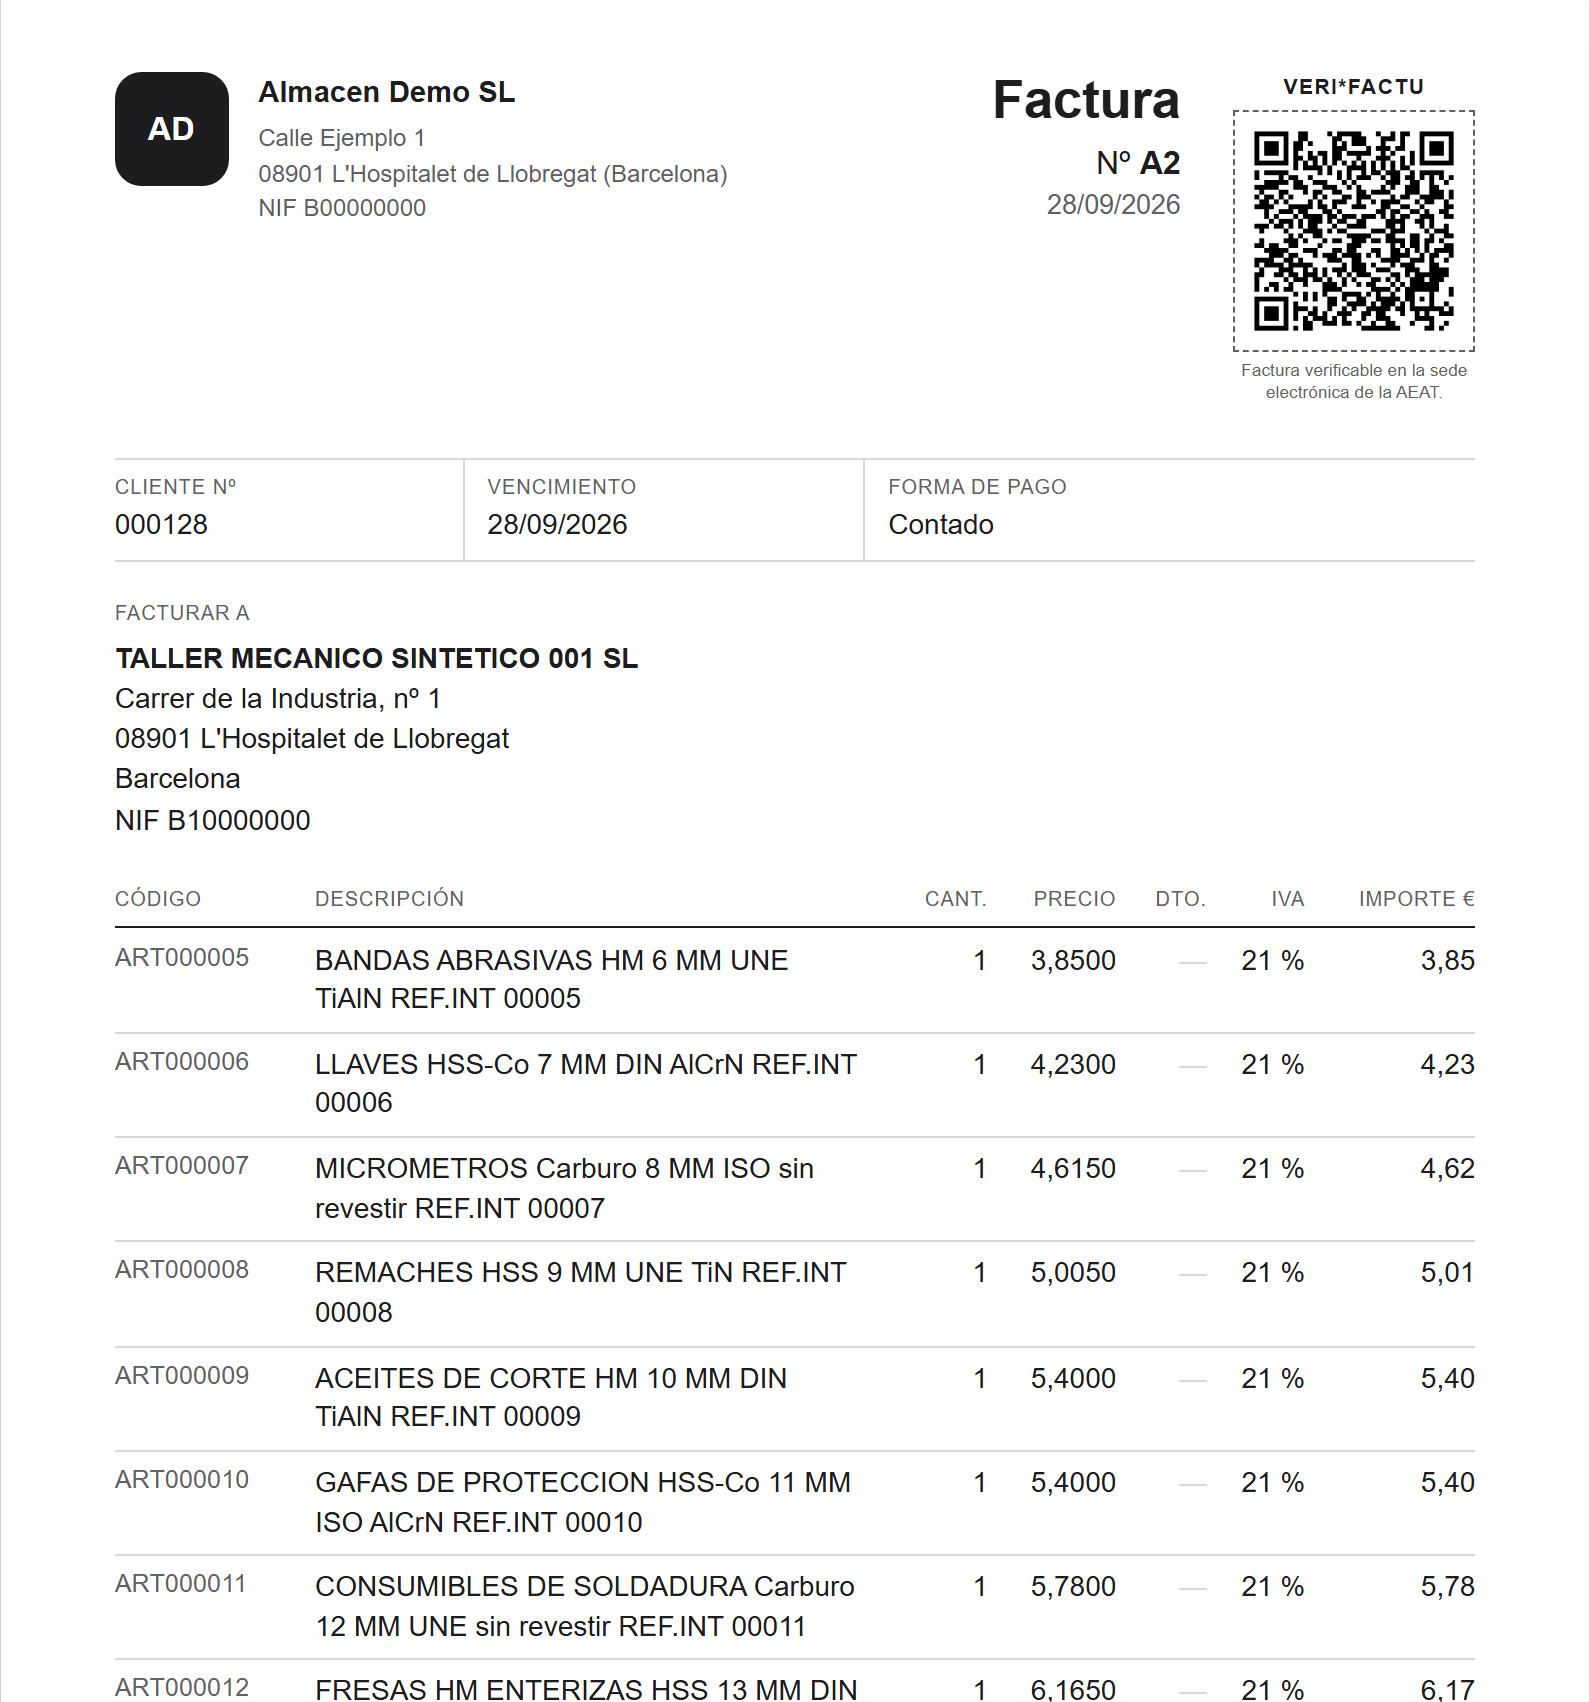Click the AD company logo
1590x1702 pixels.
click(172, 129)
